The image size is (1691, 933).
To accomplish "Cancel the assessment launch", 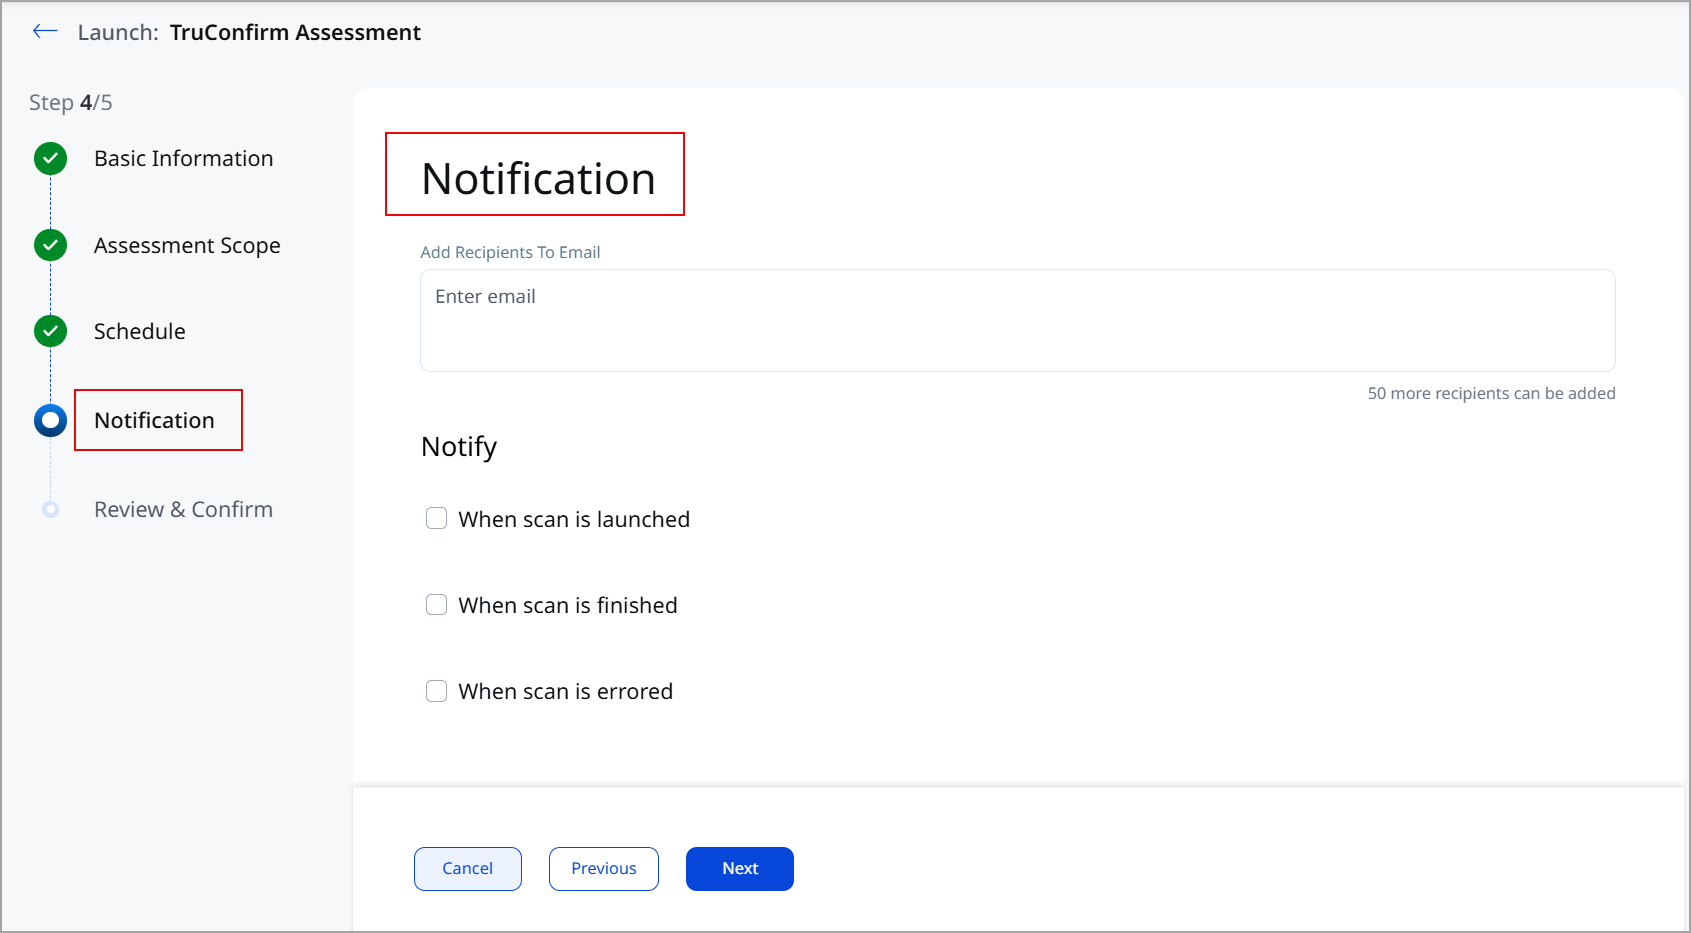I will (x=467, y=868).
